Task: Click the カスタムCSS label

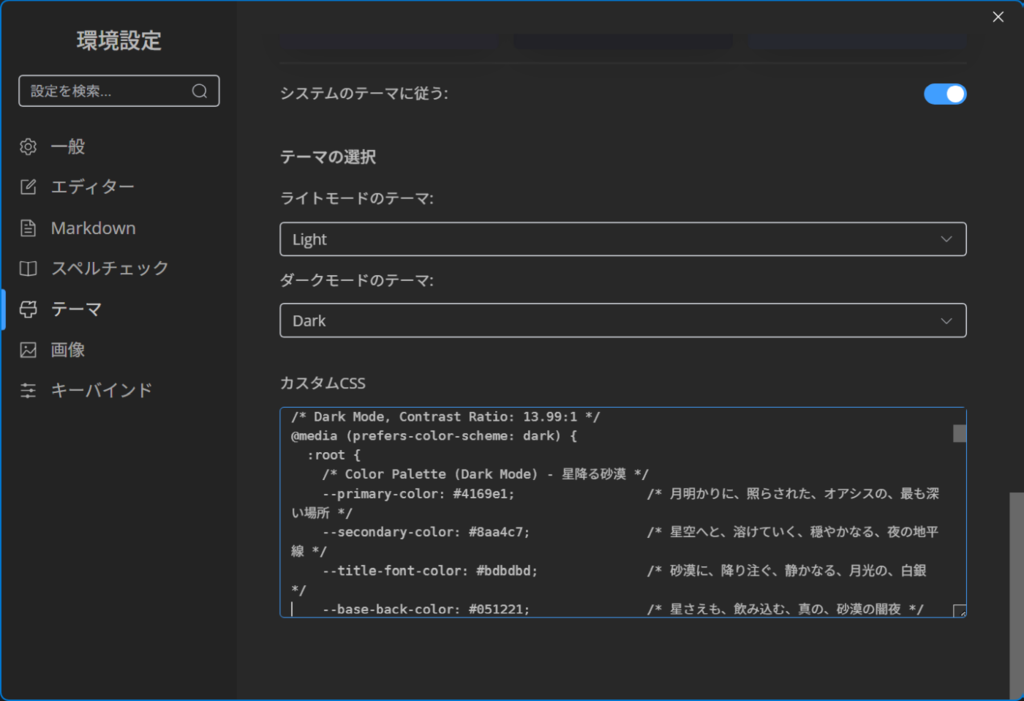Action: 323,383
